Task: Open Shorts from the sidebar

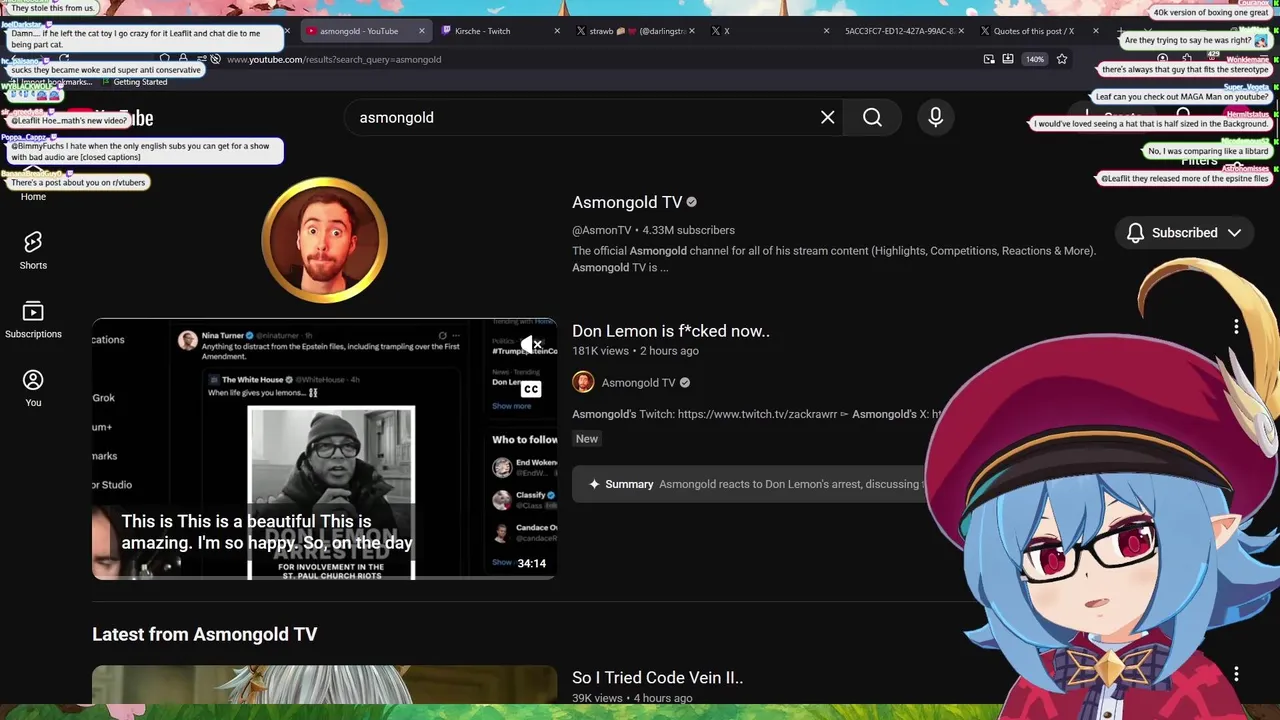Action: pos(33,250)
